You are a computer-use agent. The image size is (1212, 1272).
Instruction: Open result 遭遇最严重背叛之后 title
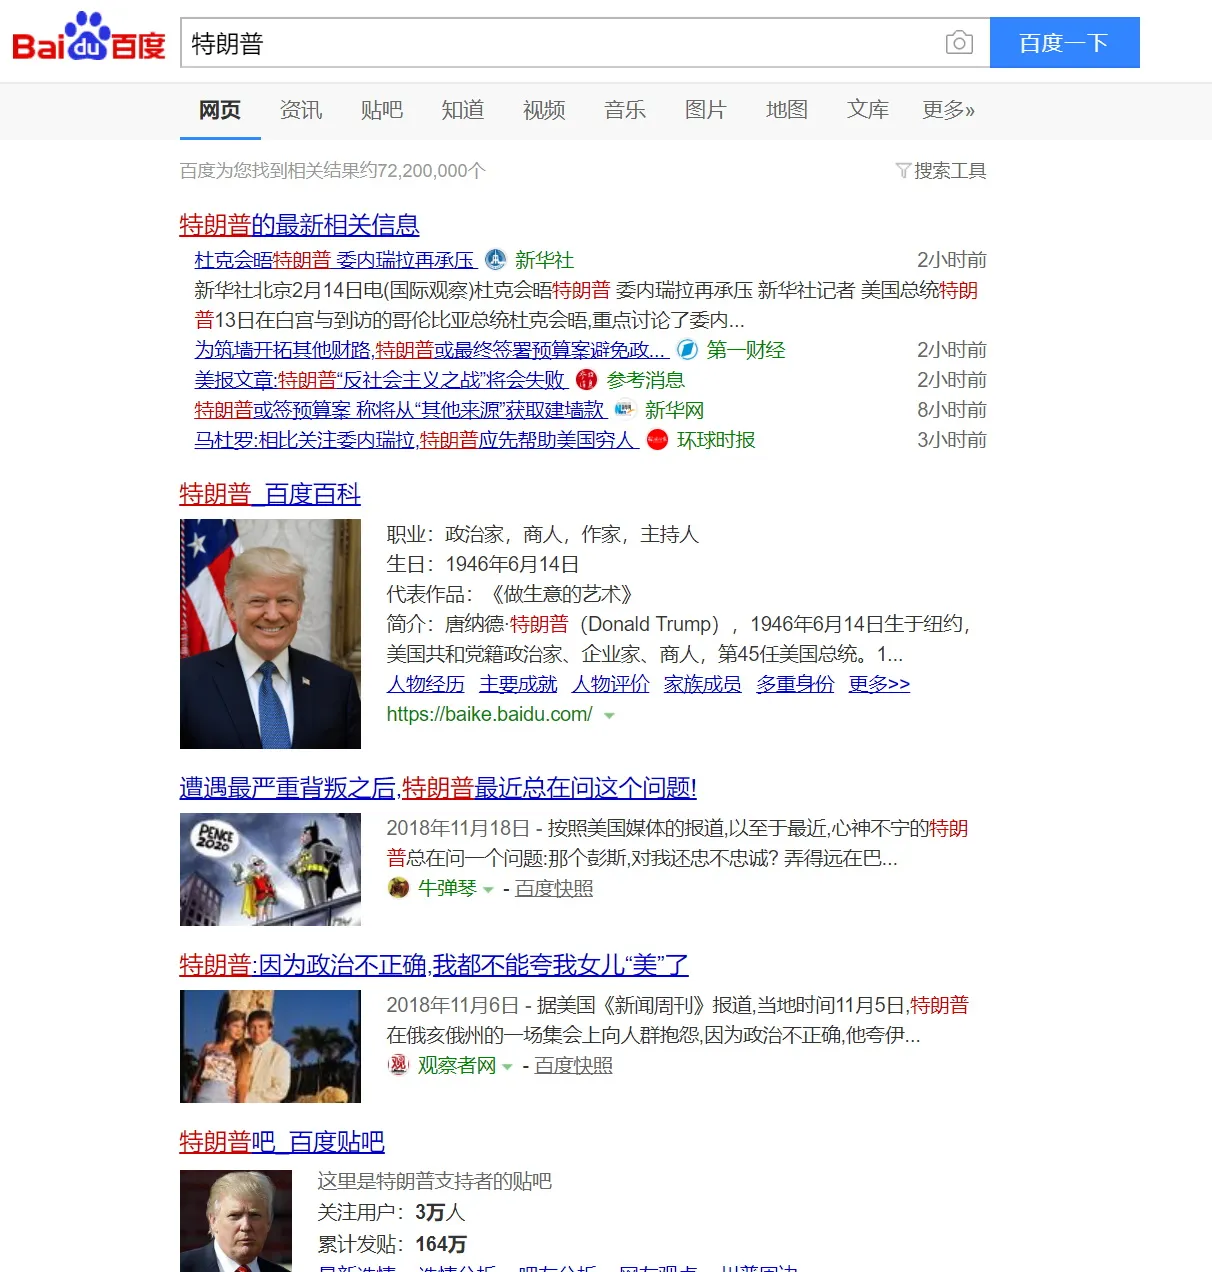438,788
